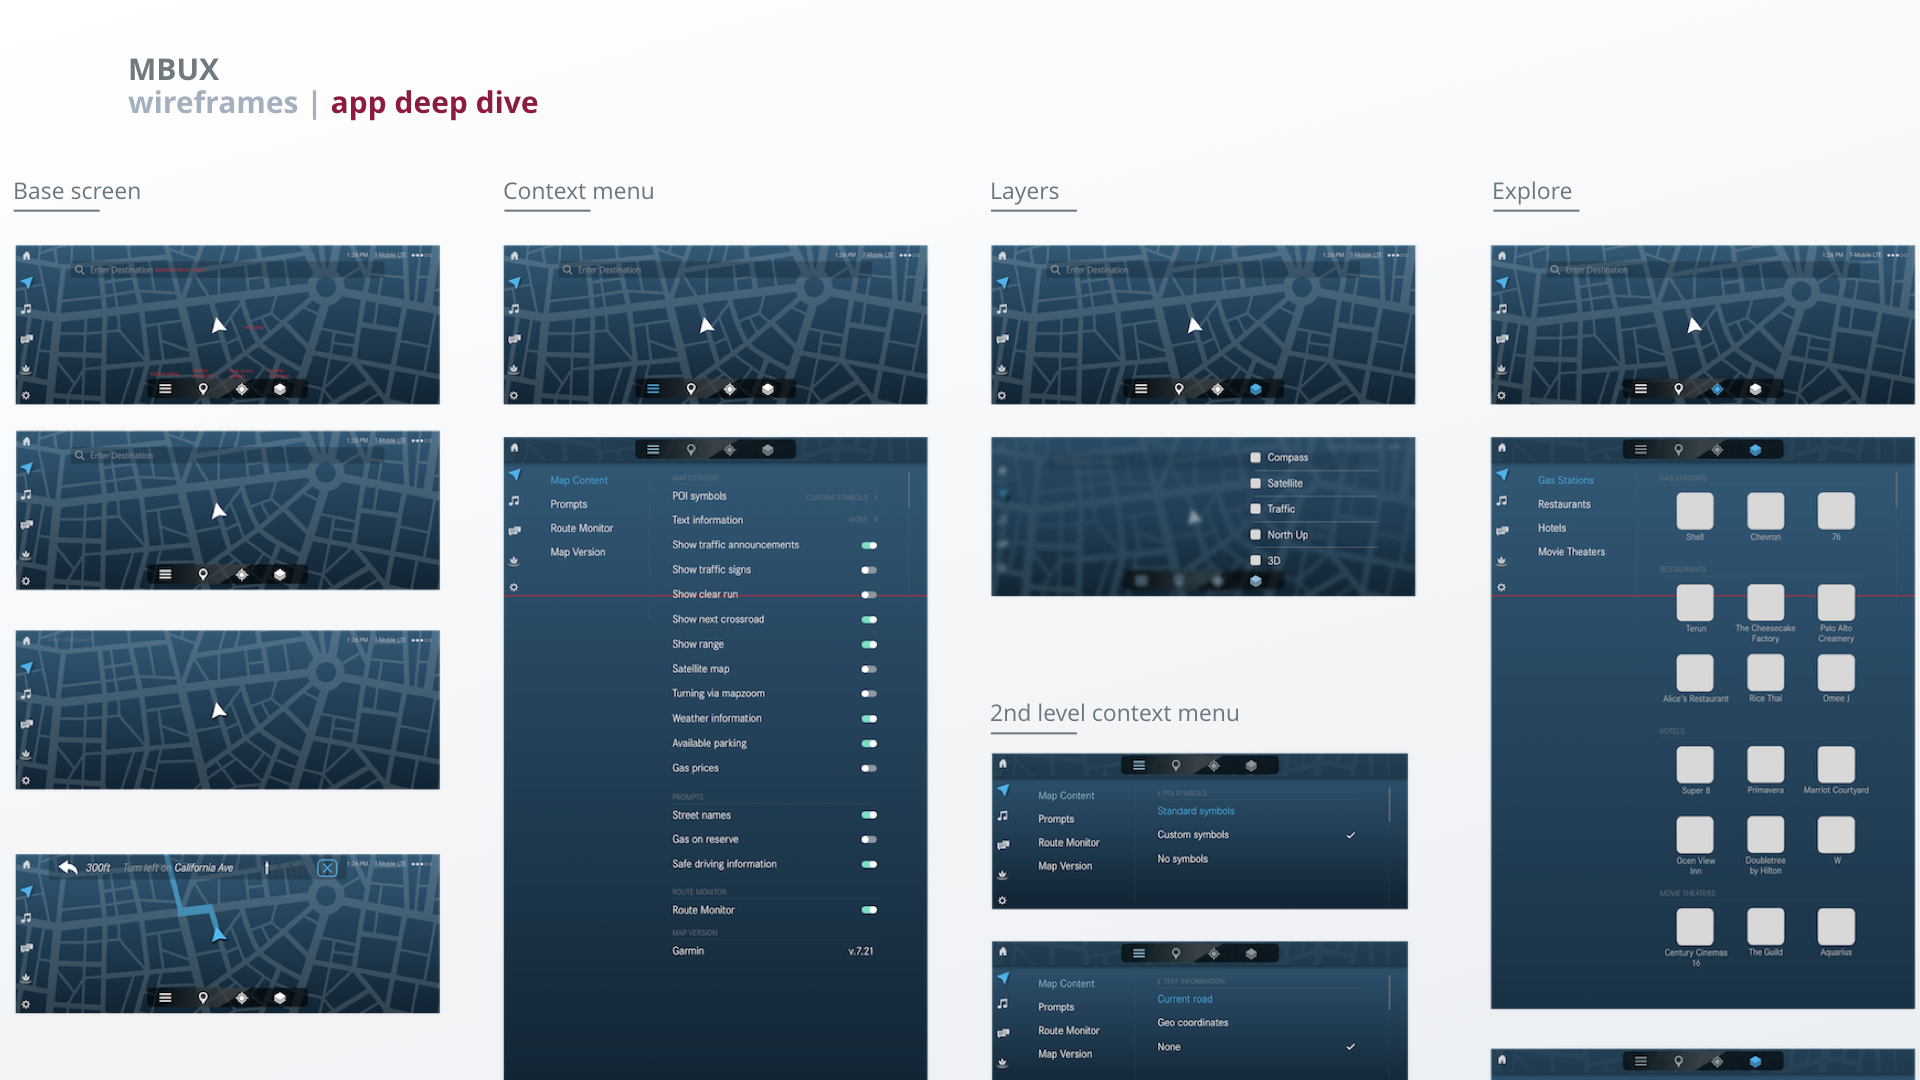Screen dimensions: 1920x1080
Task: Close the California Ave turn guidance banner
Action: (327, 868)
